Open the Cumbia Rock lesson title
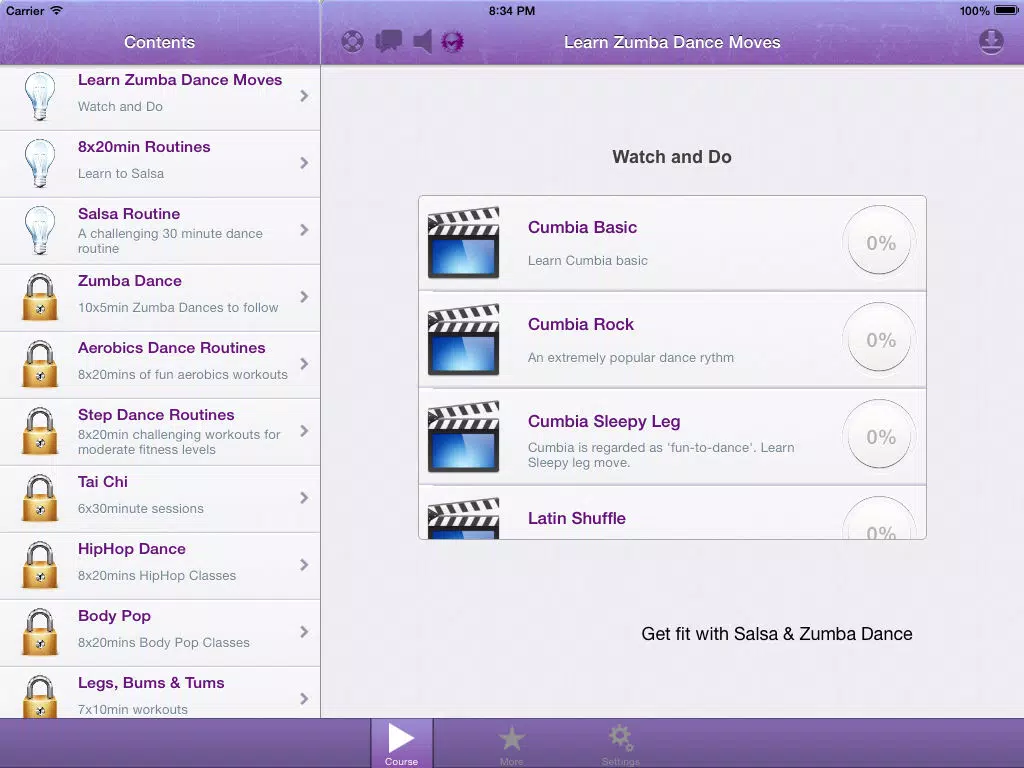Image resolution: width=1024 pixels, height=768 pixels. tap(581, 325)
